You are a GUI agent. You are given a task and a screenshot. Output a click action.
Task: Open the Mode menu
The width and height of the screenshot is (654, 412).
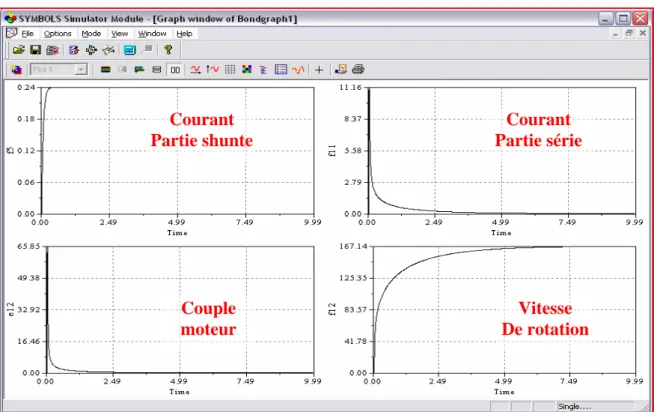[x=91, y=34]
